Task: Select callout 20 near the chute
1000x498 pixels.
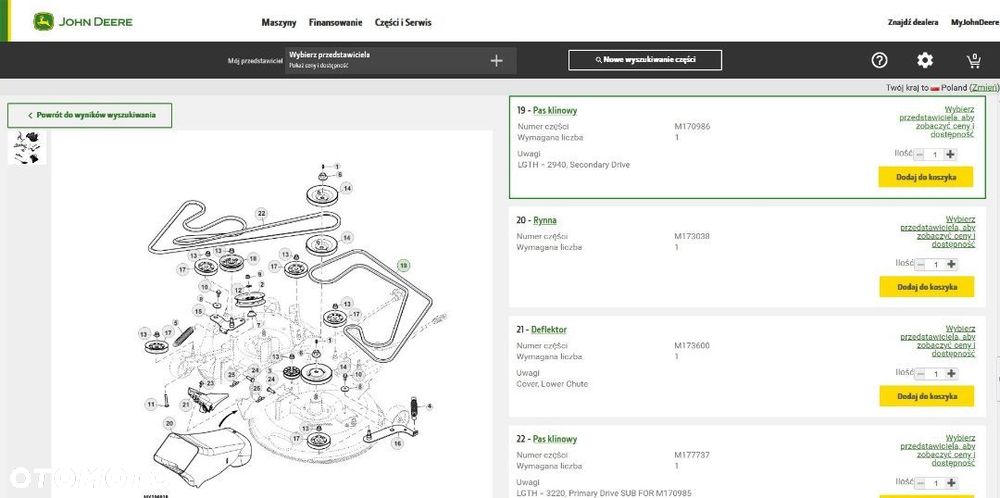Action: [x=169, y=423]
